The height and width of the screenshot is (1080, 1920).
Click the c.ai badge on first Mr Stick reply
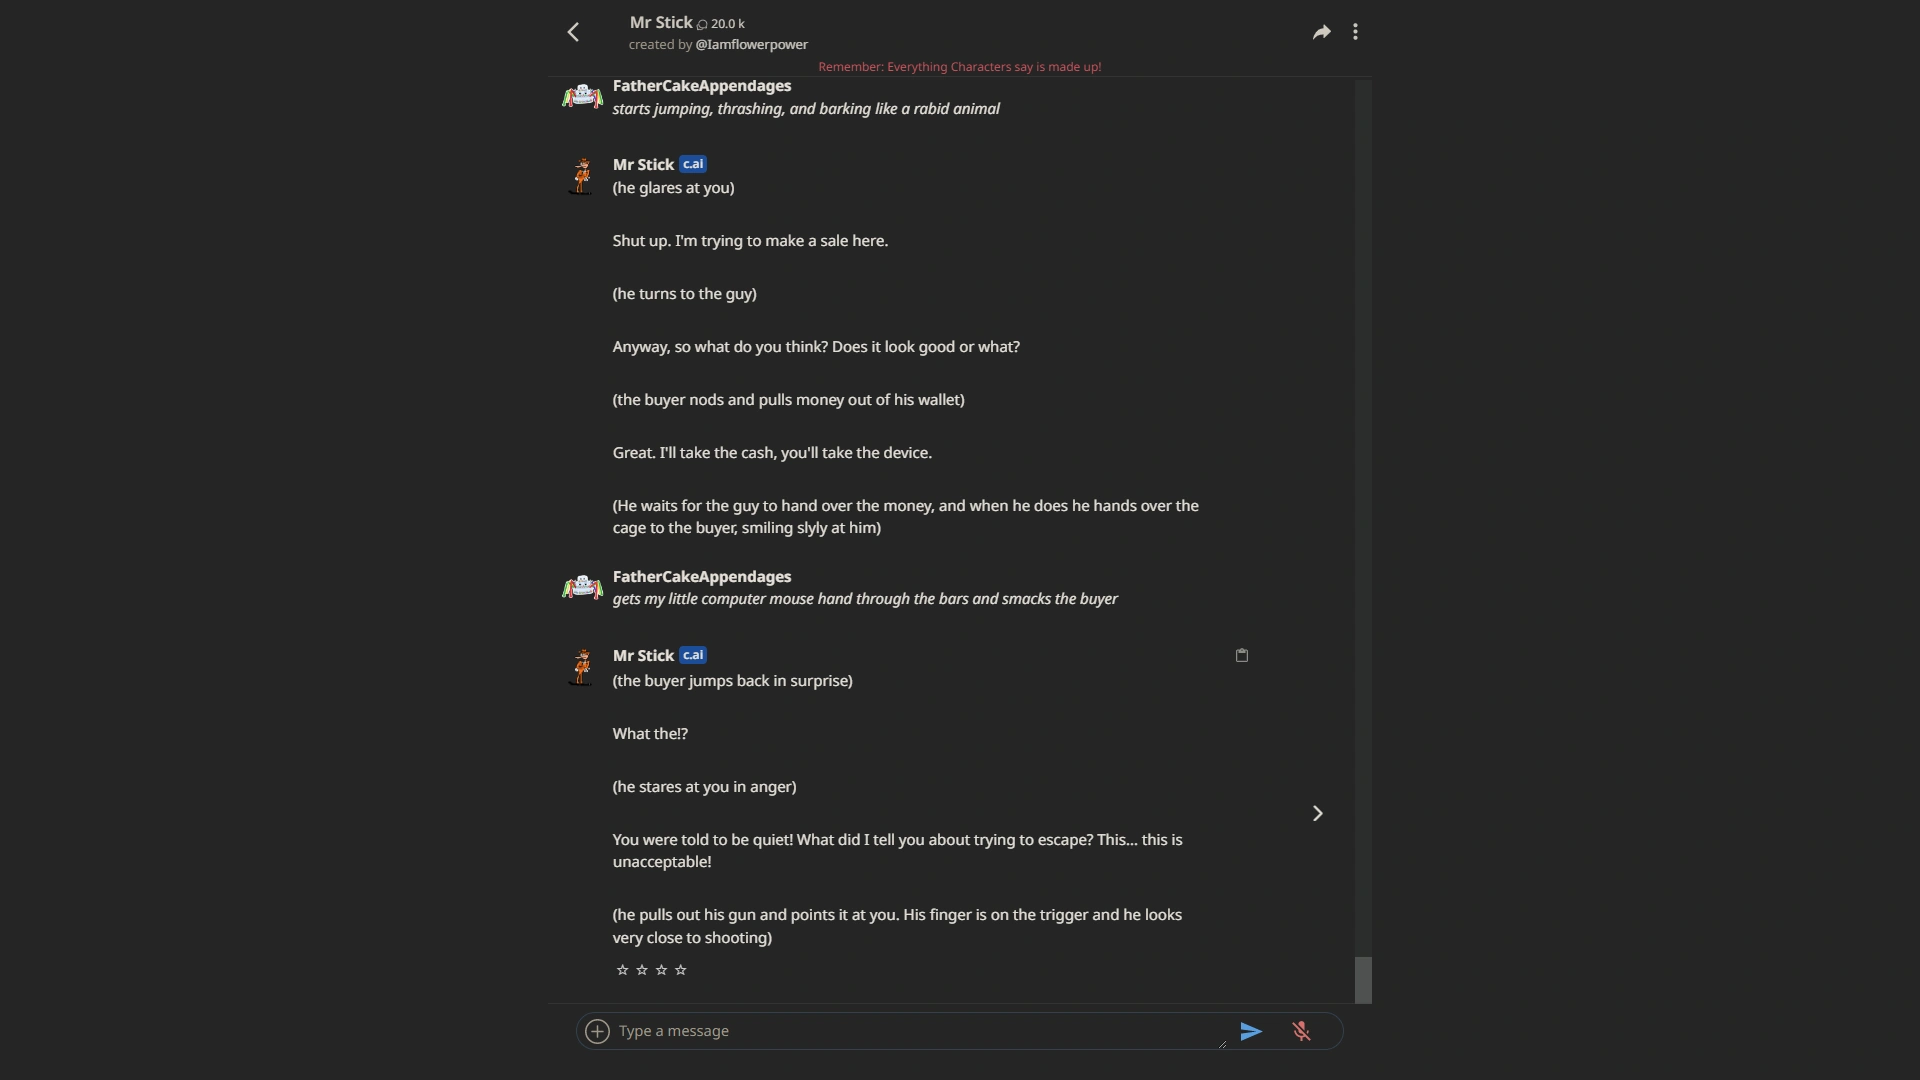point(692,163)
